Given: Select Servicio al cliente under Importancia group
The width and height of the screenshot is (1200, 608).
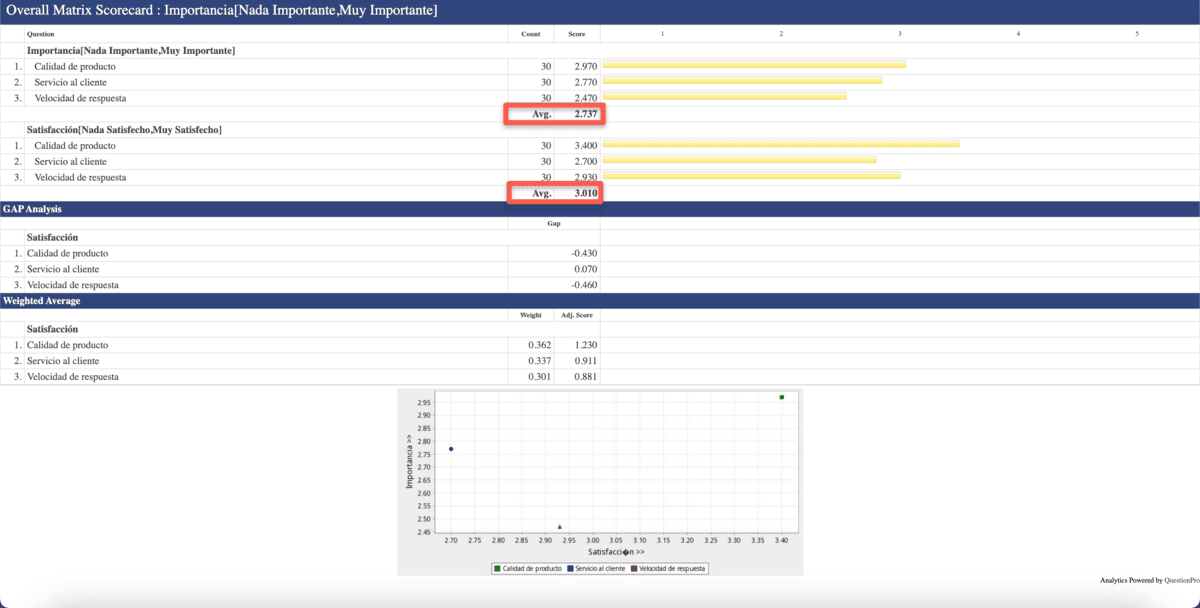Looking at the screenshot, I should [70, 82].
